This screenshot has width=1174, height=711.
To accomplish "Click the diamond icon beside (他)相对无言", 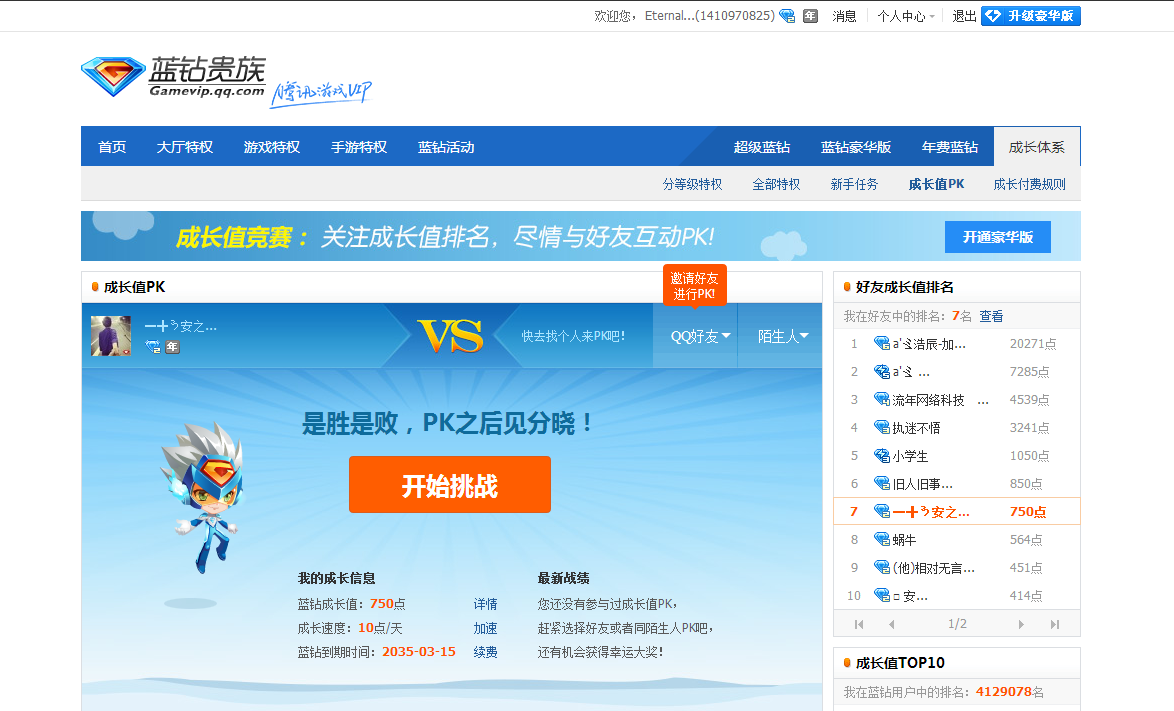I will [x=882, y=567].
